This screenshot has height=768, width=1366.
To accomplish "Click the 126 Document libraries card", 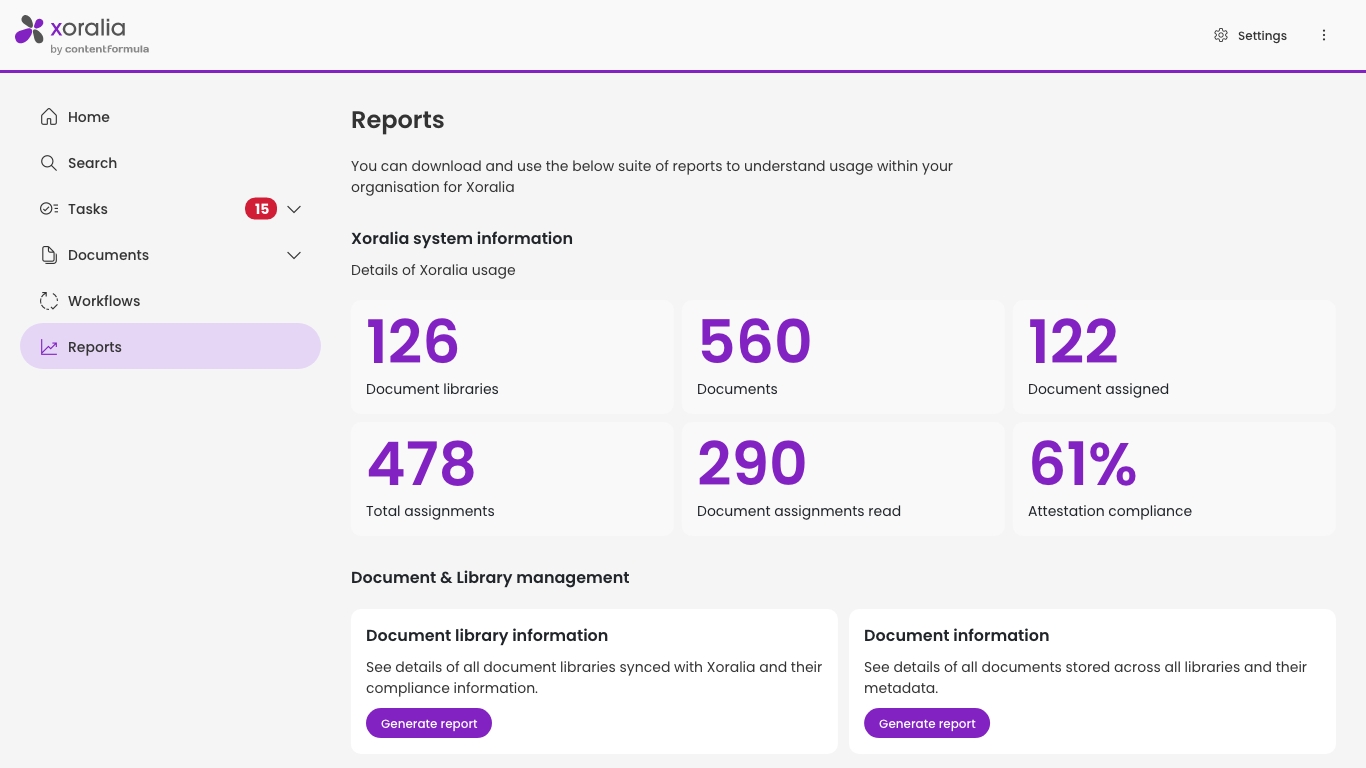I will tap(512, 357).
